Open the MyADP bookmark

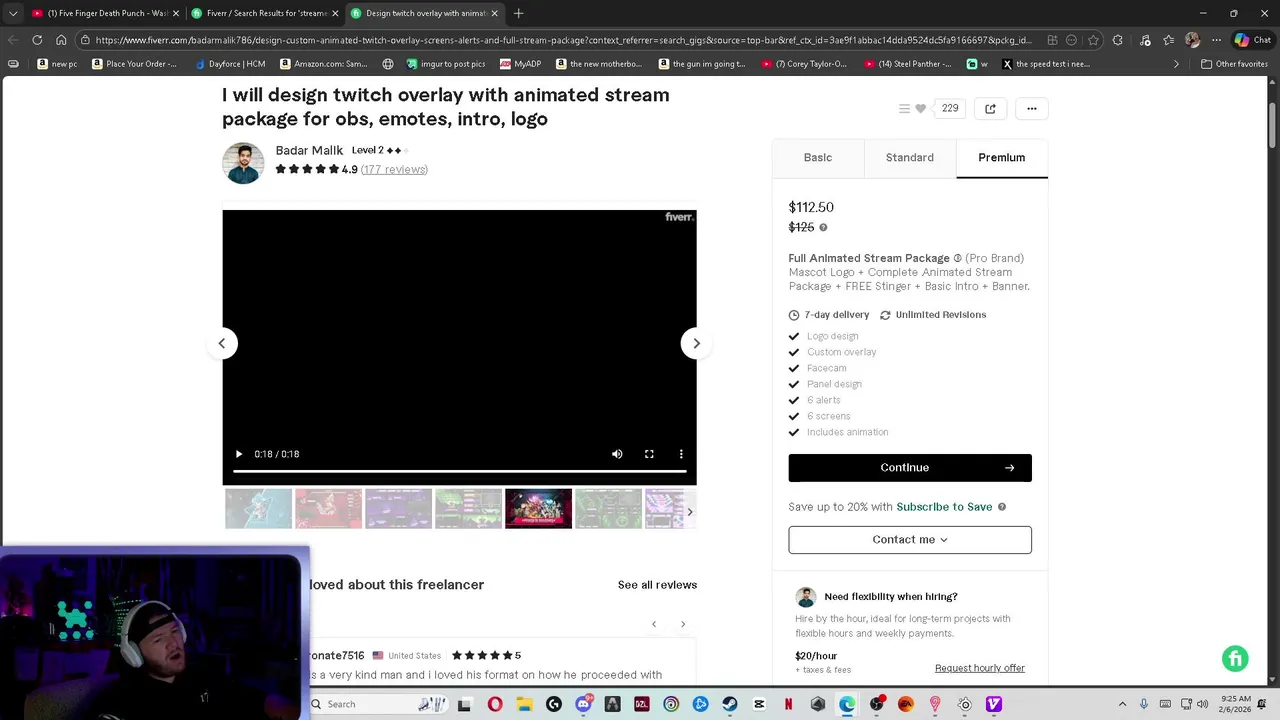click(520, 64)
